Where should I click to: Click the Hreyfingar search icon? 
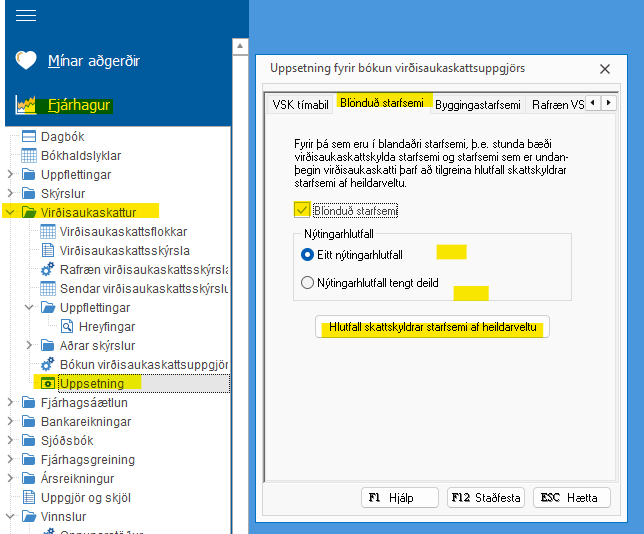click(67, 326)
